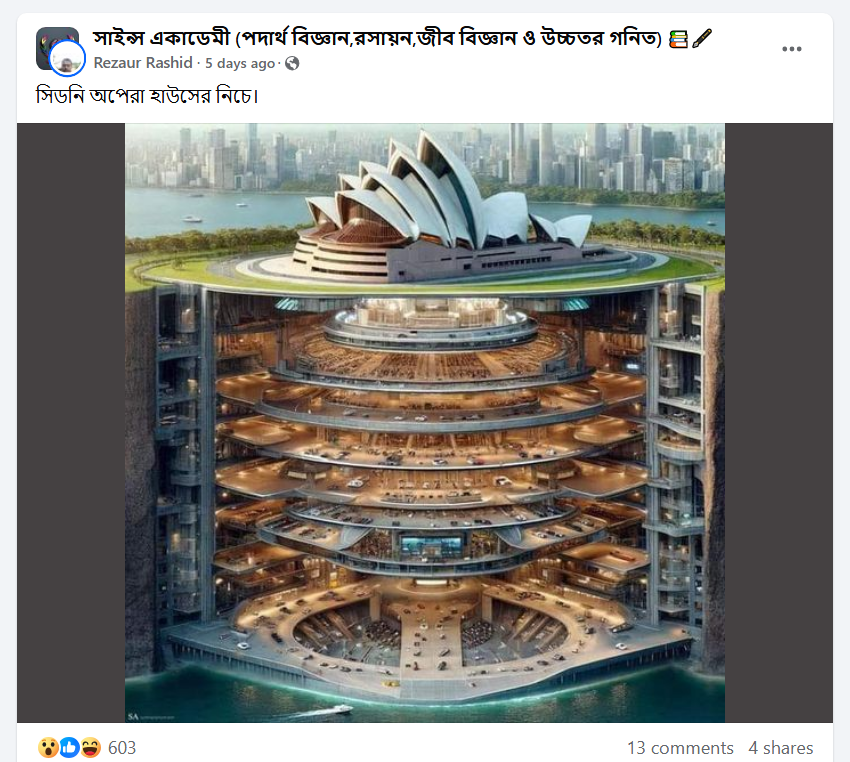The height and width of the screenshot is (762, 850).
Task: Click the dark margin left of photo
Action: [71, 423]
